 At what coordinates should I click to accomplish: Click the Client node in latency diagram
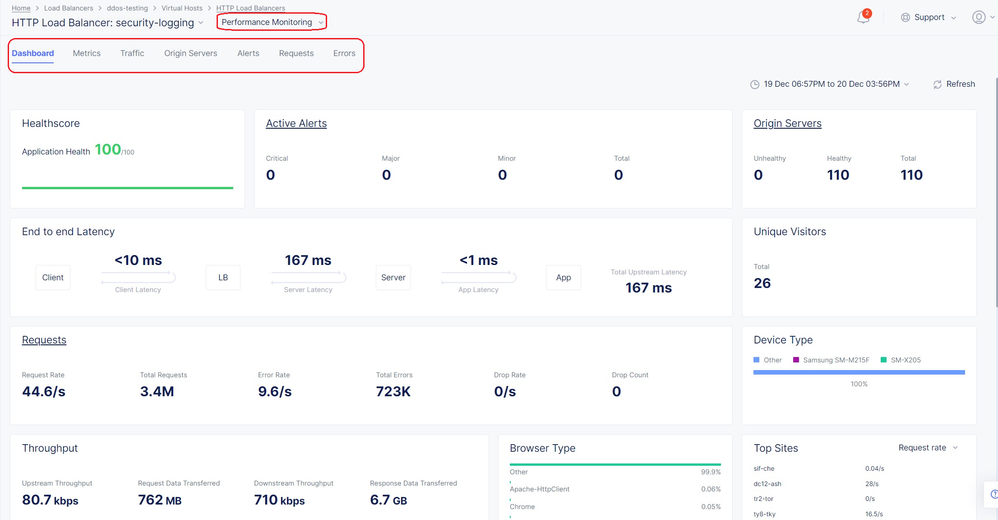click(x=53, y=277)
